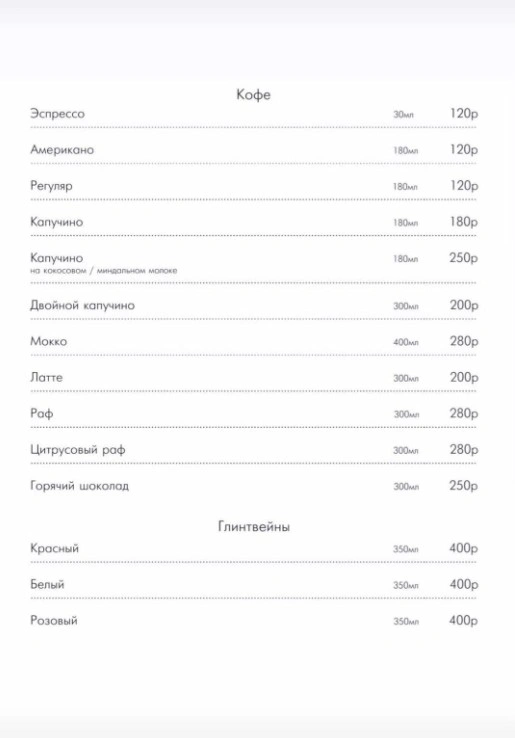Select the Раф item name

(41, 414)
